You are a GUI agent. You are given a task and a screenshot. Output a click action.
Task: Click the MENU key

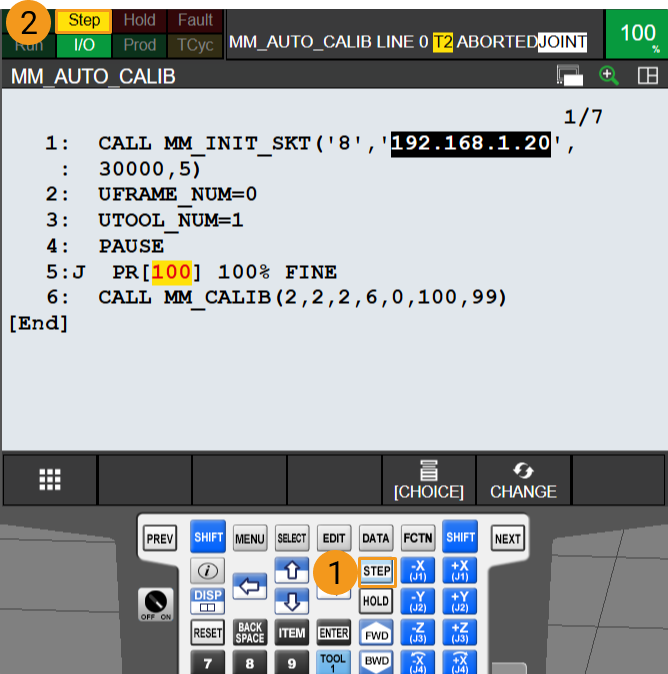coord(250,538)
